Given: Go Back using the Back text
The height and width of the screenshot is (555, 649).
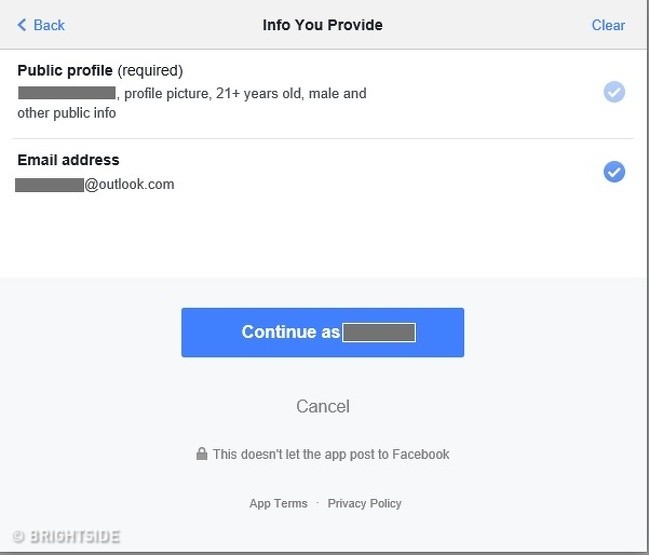Looking at the screenshot, I should pyautogui.click(x=49, y=25).
